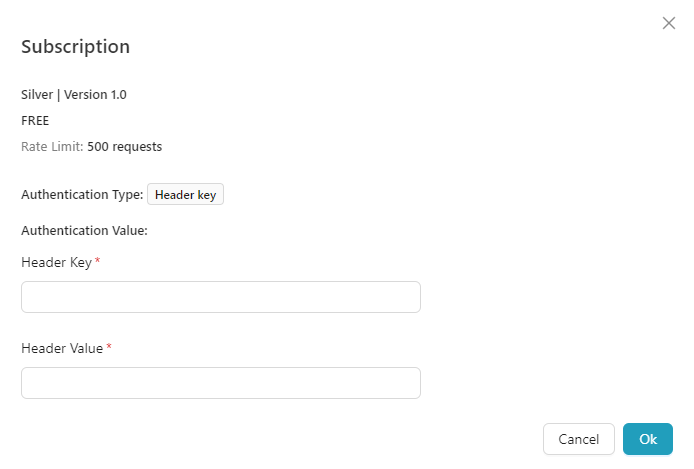Click the Subscription dialog heading

click(75, 46)
